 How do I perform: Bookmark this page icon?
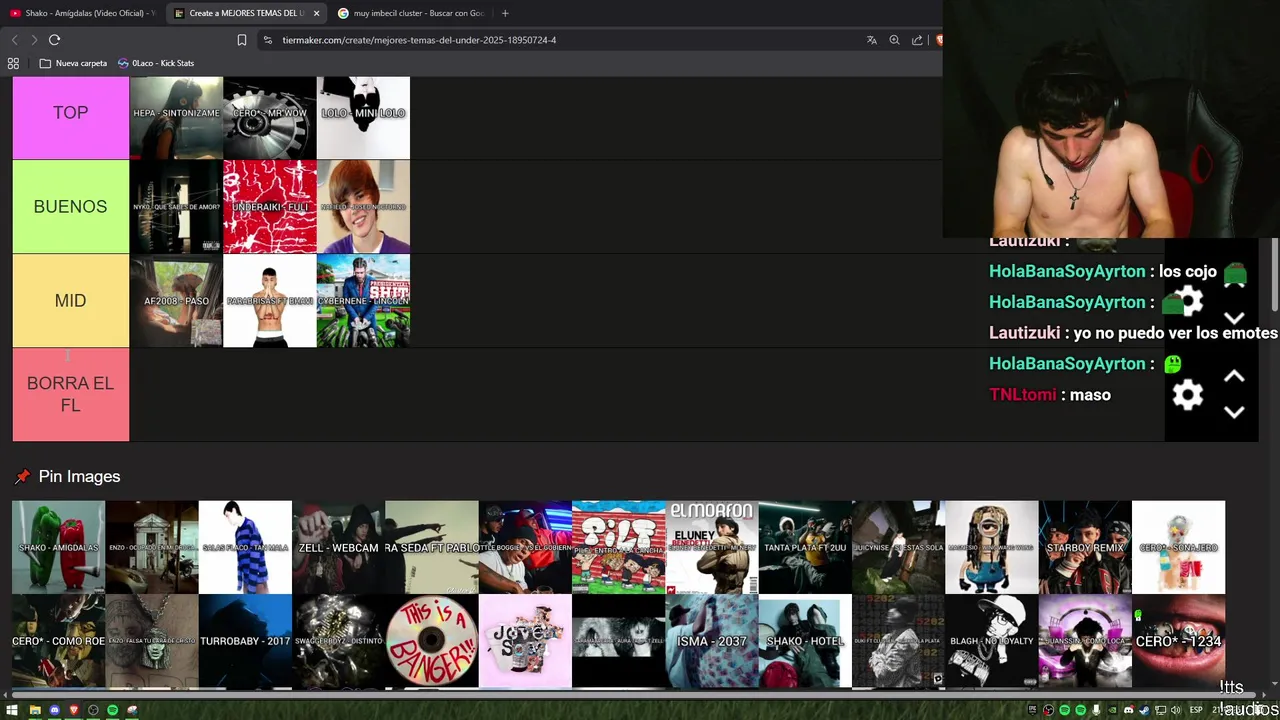point(242,40)
